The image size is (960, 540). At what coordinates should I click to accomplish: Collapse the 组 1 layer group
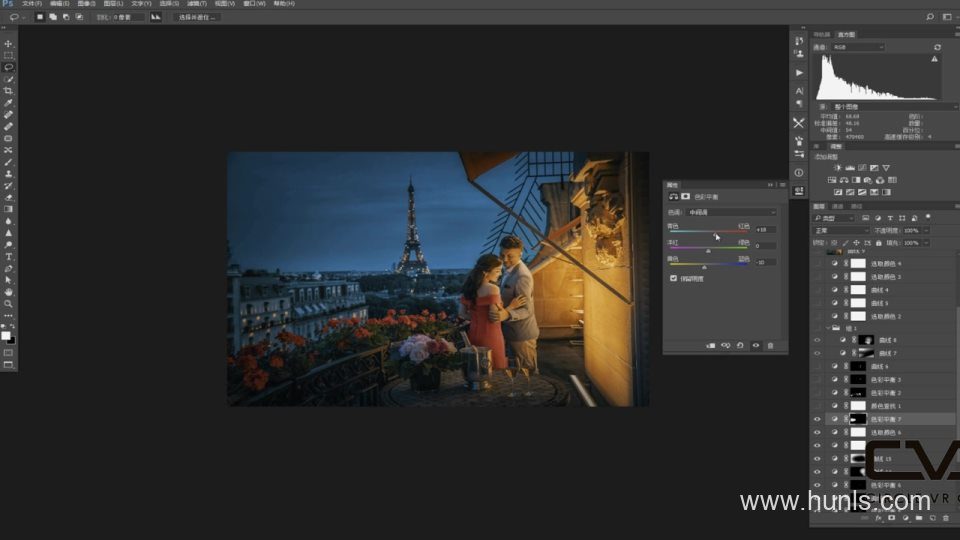tap(826, 328)
